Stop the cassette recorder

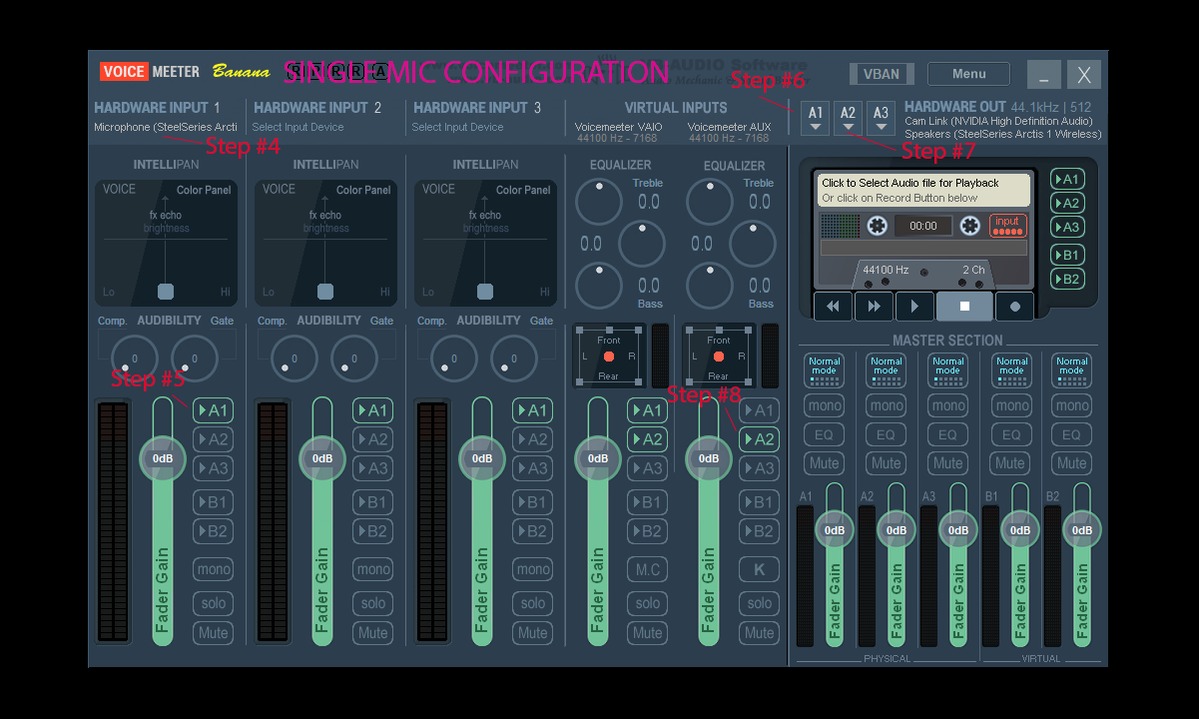(964, 306)
